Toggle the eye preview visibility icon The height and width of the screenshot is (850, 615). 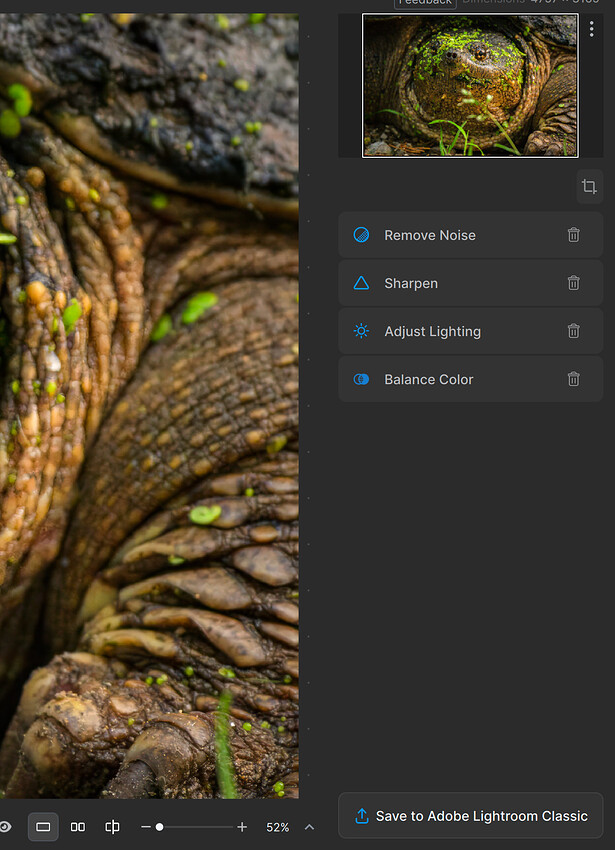coord(6,827)
